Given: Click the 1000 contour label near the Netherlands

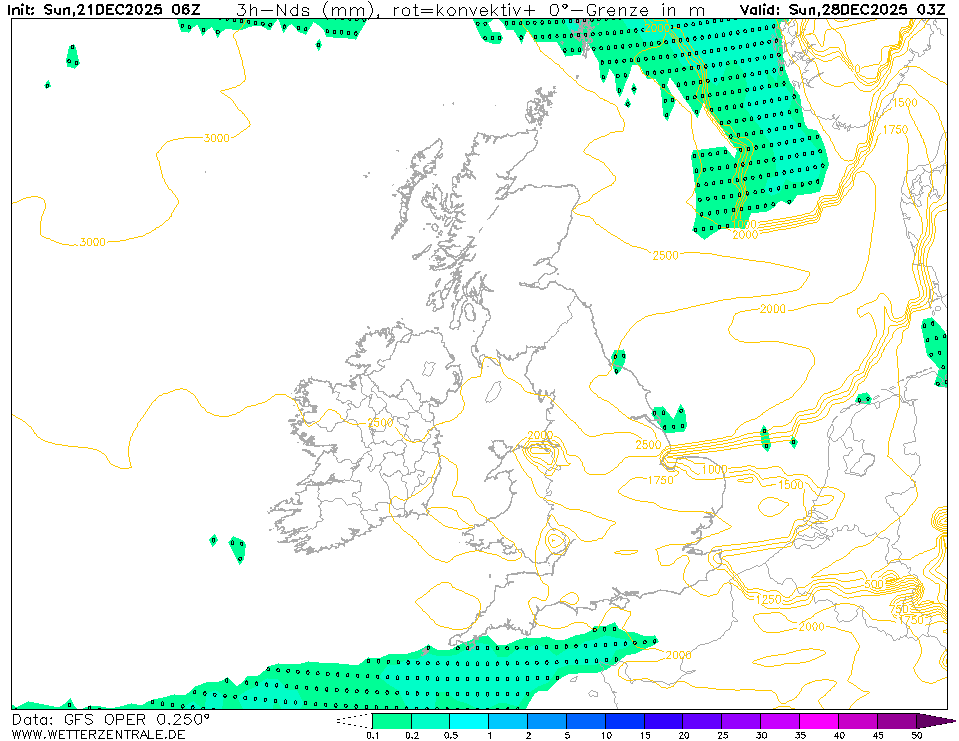Looking at the screenshot, I should click(714, 469).
